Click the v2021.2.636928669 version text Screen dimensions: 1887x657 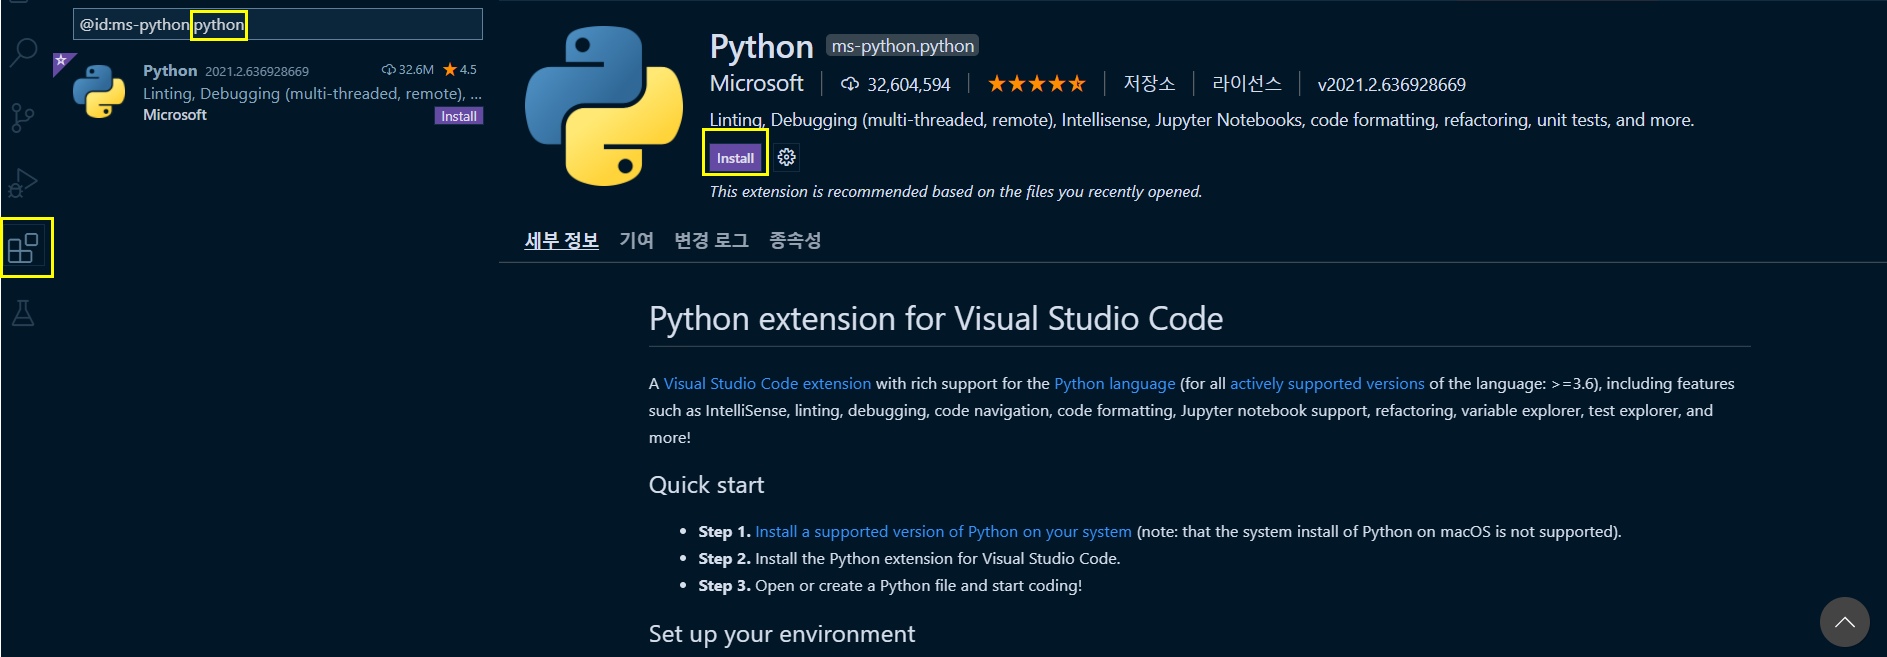click(1391, 85)
